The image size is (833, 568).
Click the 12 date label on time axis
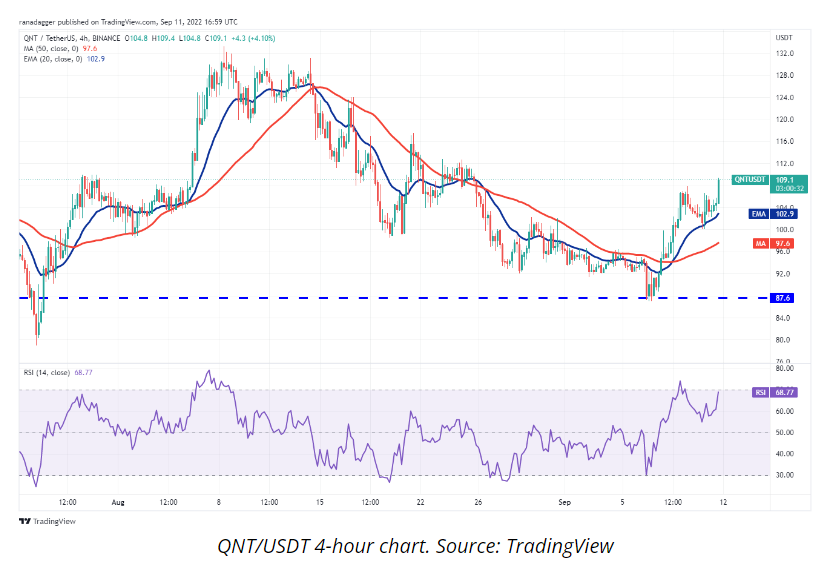click(723, 502)
